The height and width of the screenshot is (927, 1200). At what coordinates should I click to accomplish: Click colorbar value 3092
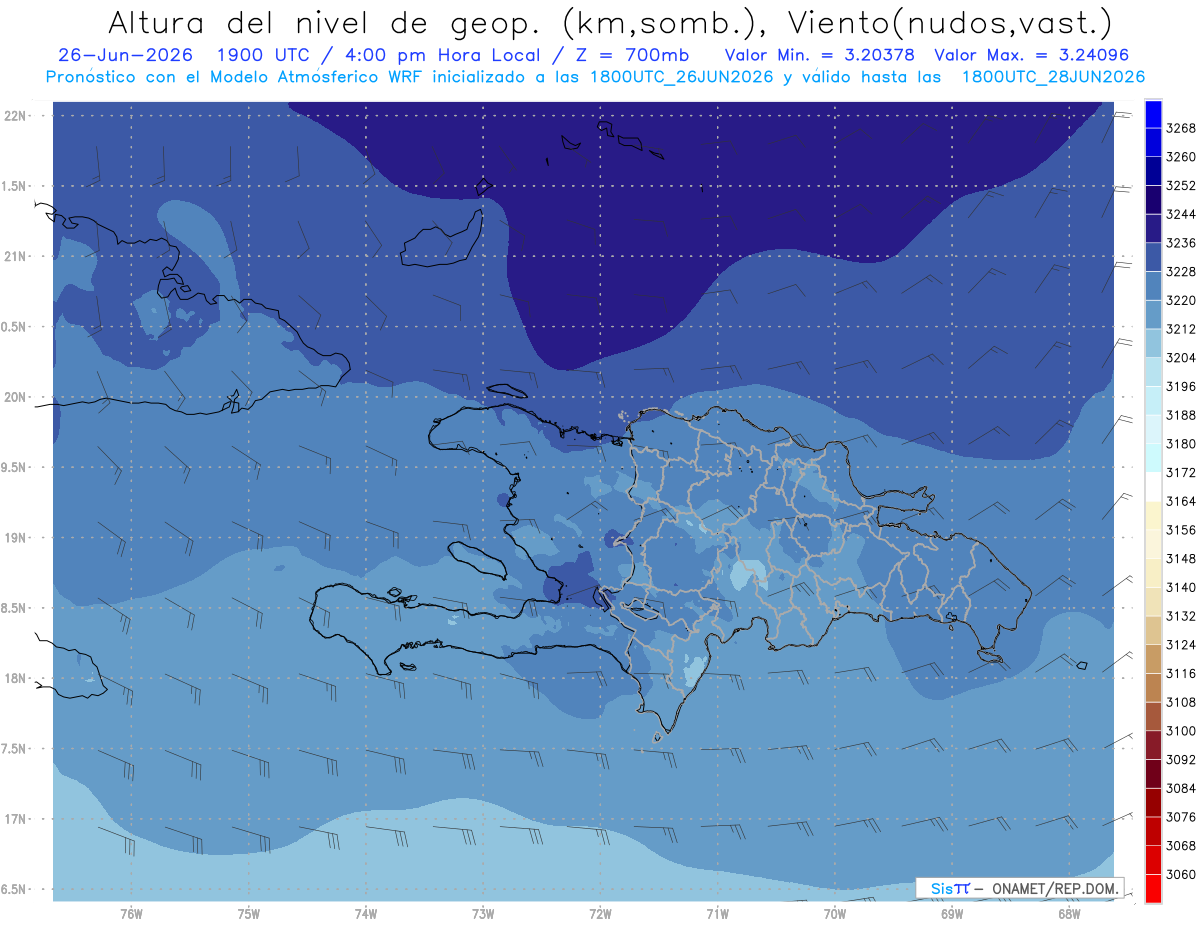pos(1181,760)
